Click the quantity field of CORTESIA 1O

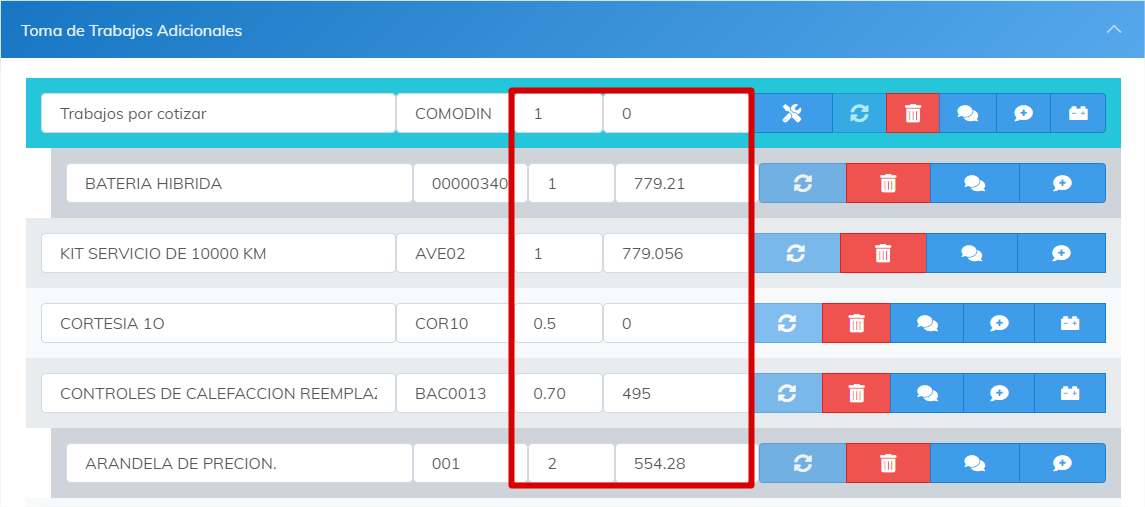point(559,324)
